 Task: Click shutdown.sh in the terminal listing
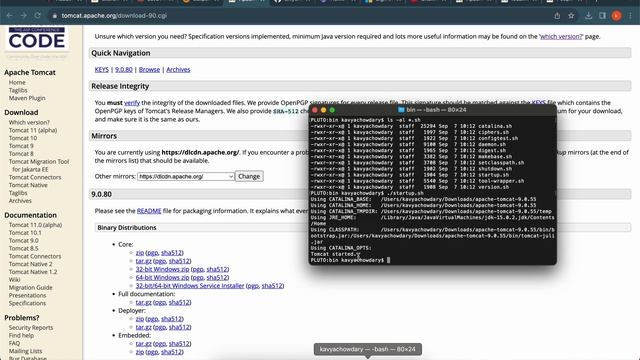click(495, 169)
